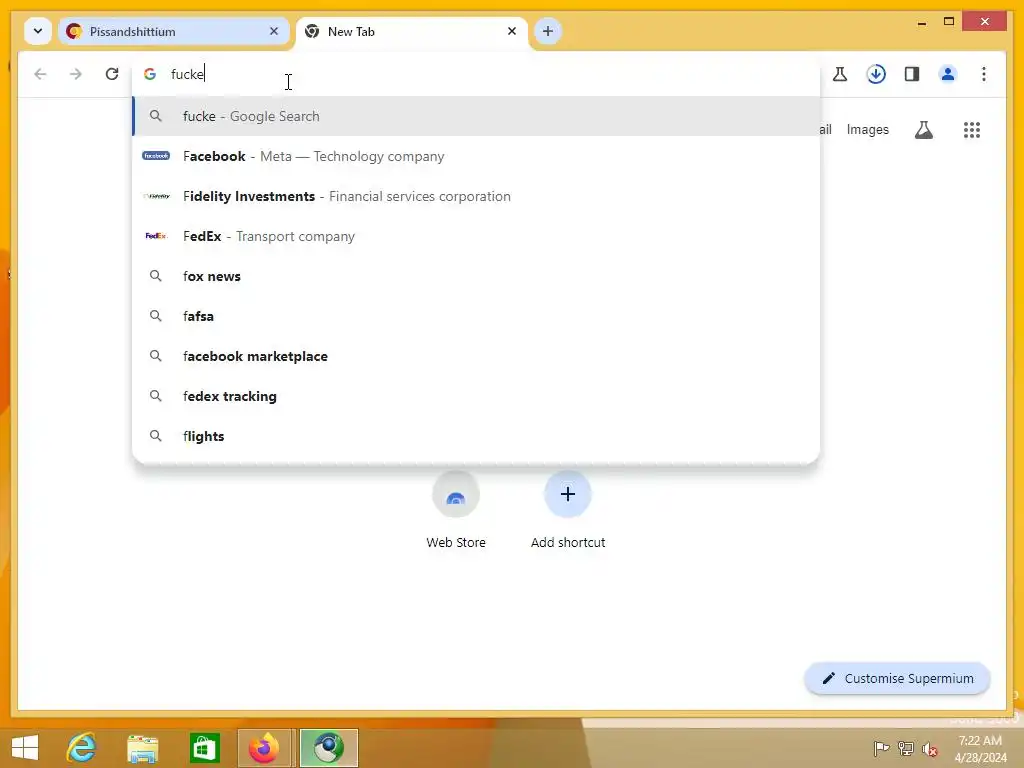This screenshot has height=768, width=1024.
Task: Select the 'fedex tracking' suggestion
Action: (x=475, y=396)
